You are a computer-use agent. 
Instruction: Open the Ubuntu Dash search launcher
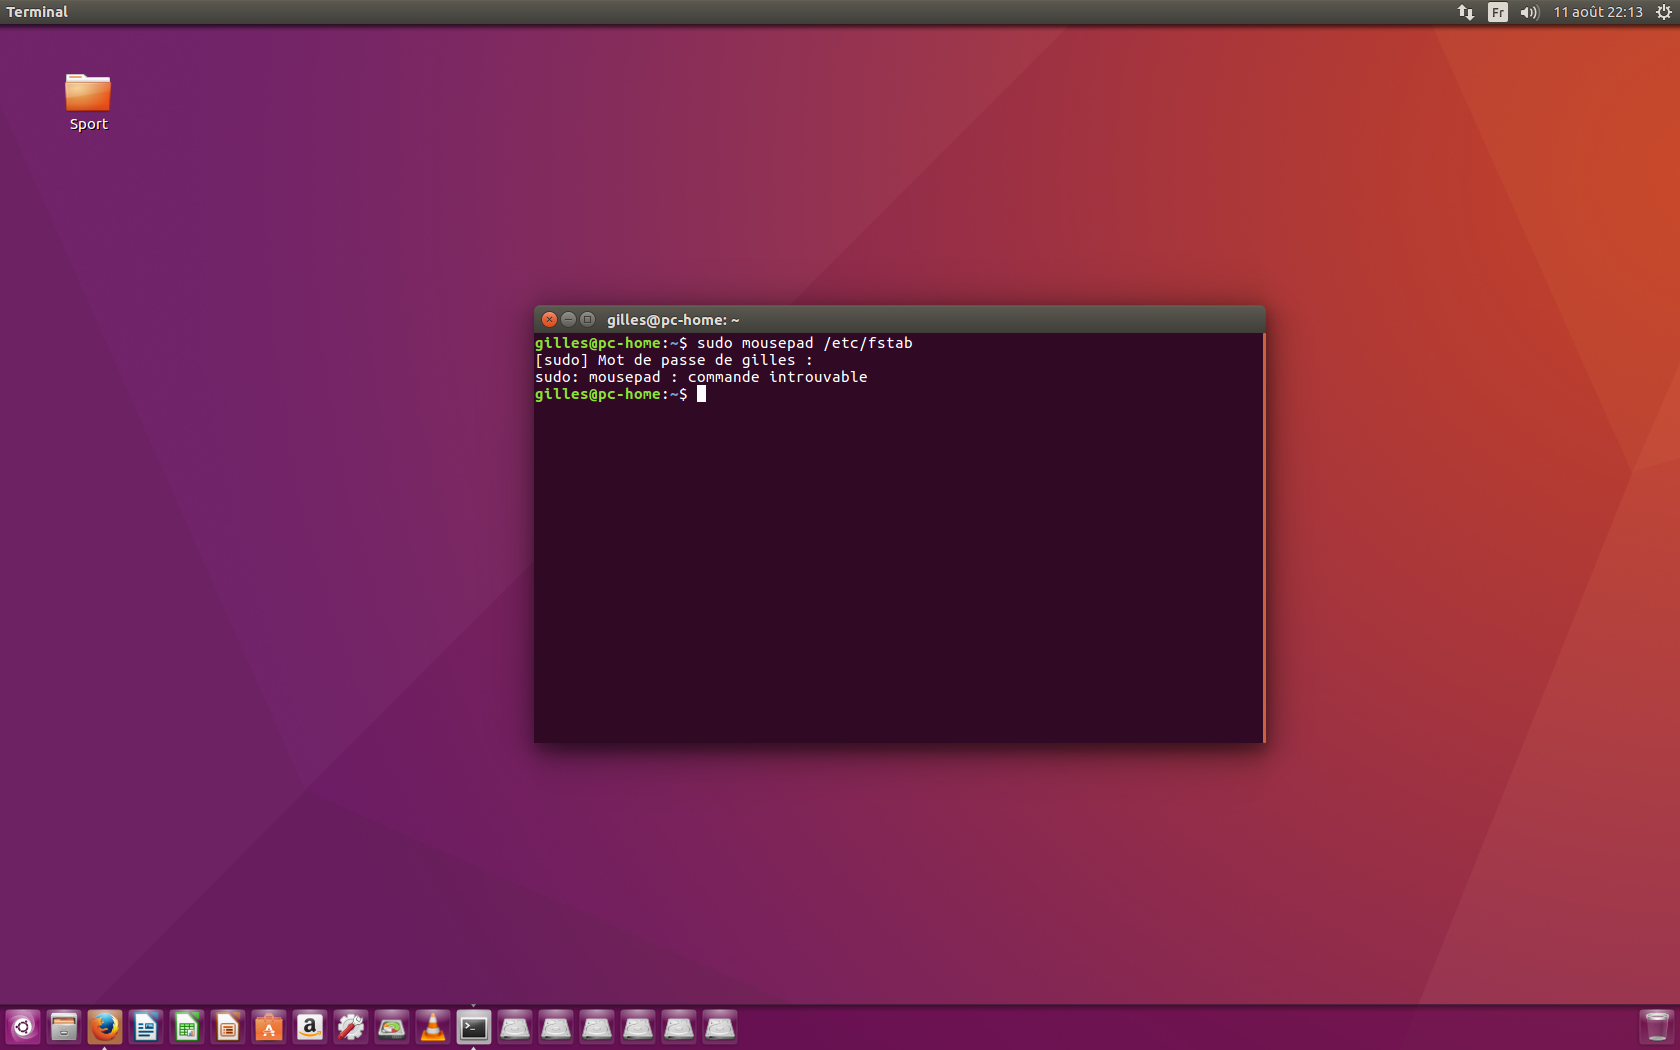point(23,1027)
